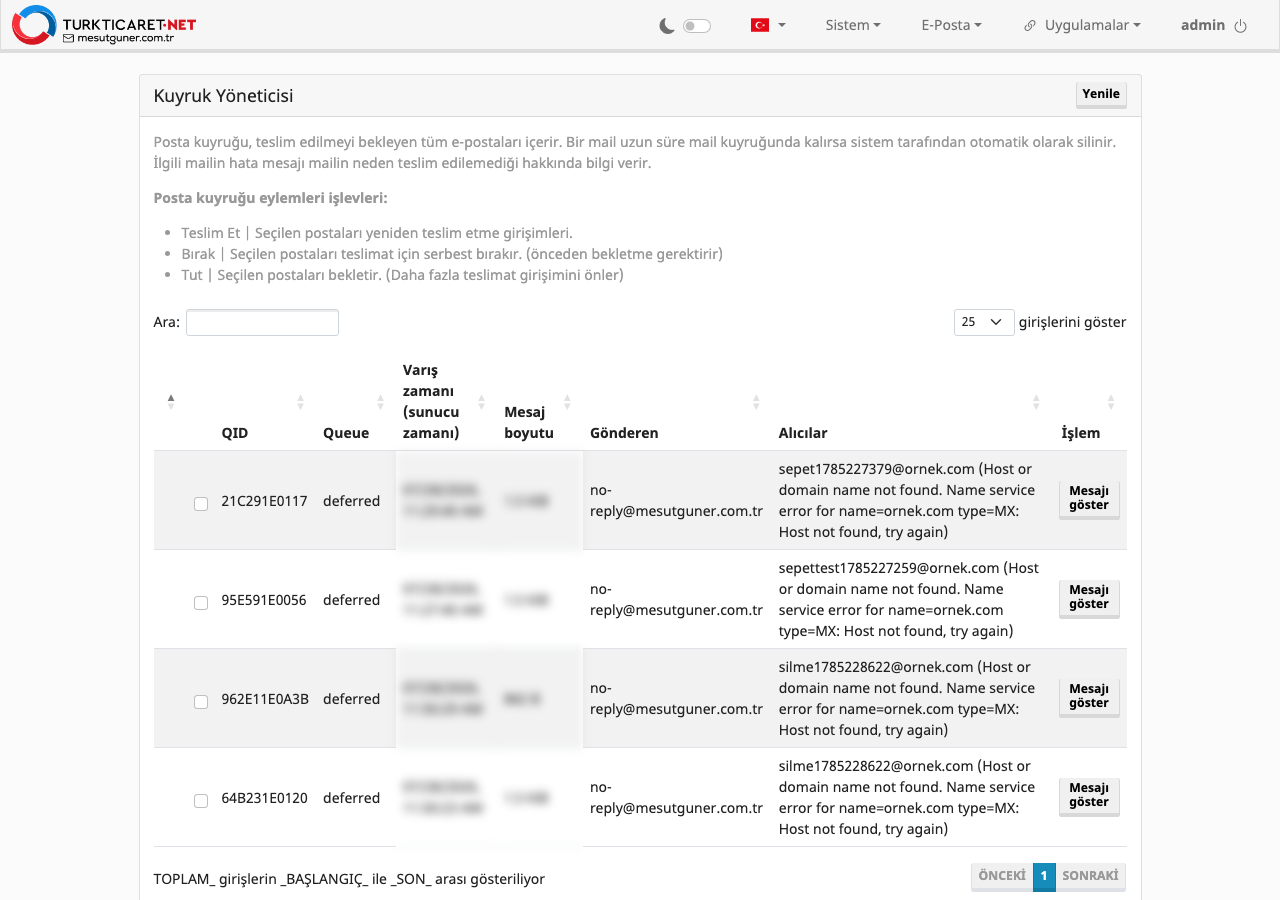The height and width of the screenshot is (900, 1280).
Task: Click recipient sepet1785227379@ornek.com text
Action: coord(876,469)
